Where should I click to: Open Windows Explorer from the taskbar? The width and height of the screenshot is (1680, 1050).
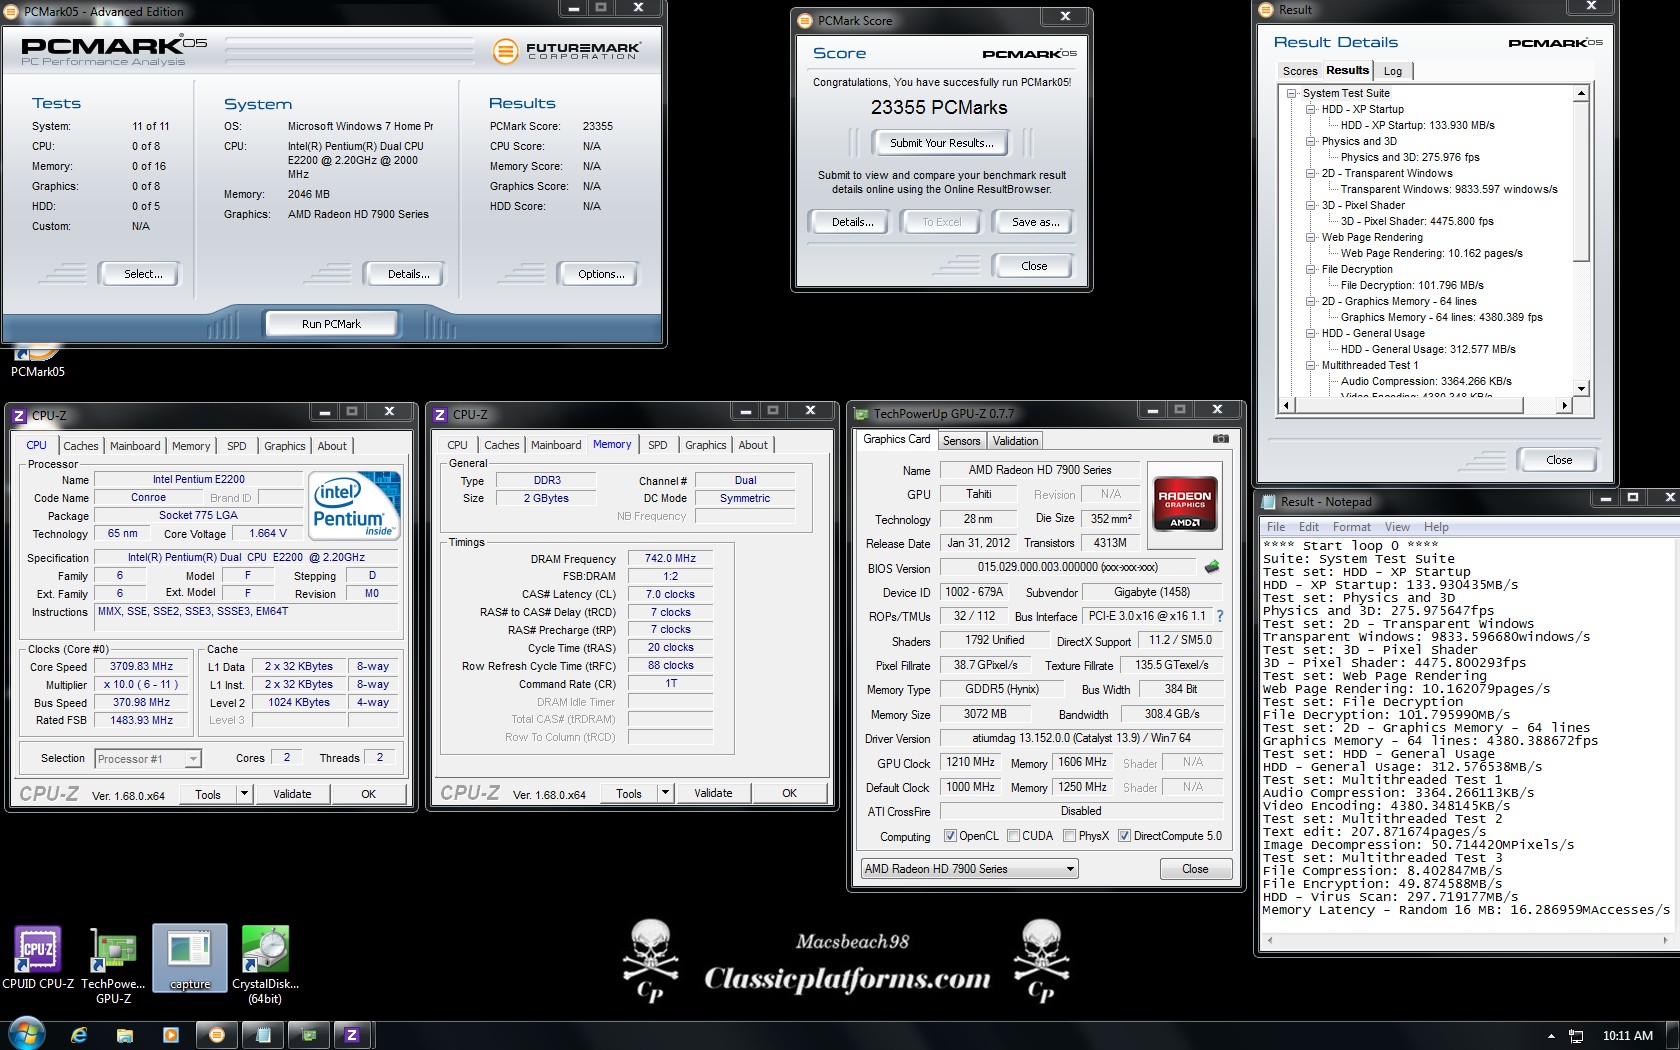click(125, 1035)
